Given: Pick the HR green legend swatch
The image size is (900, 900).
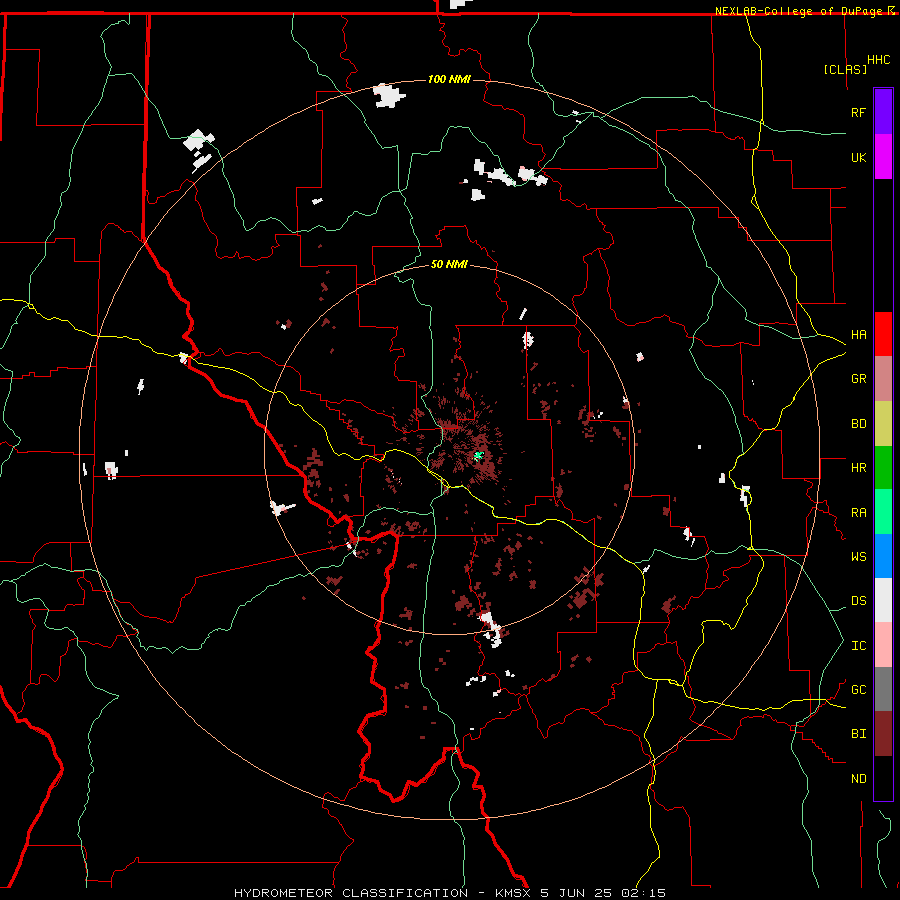Looking at the screenshot, I should (883, 468).
